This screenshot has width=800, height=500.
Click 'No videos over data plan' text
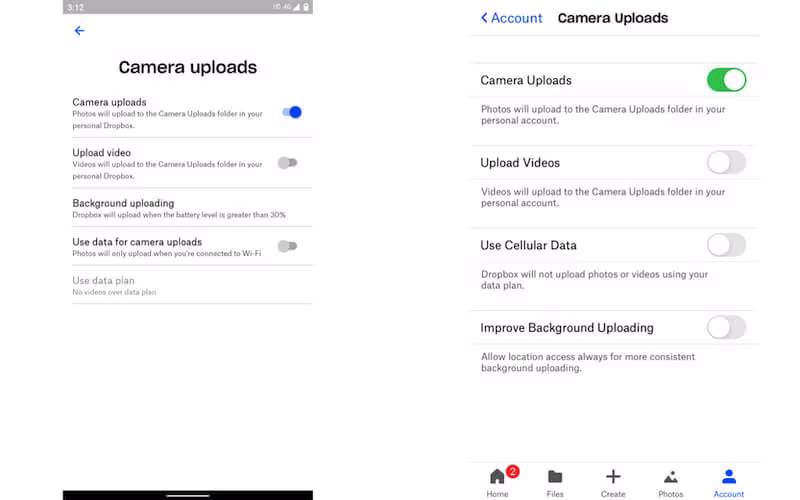pyautogui.click(x=114, y=292)
